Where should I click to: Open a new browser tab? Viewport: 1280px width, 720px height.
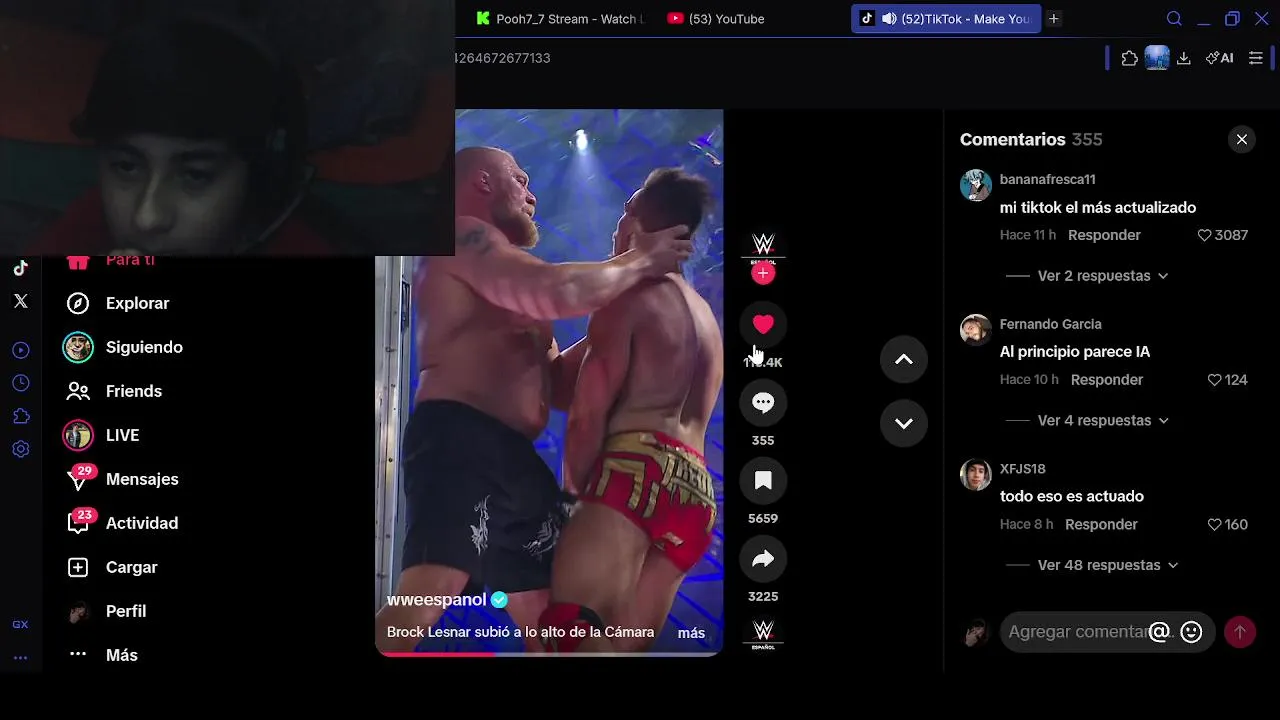[x=1053, y=19]
